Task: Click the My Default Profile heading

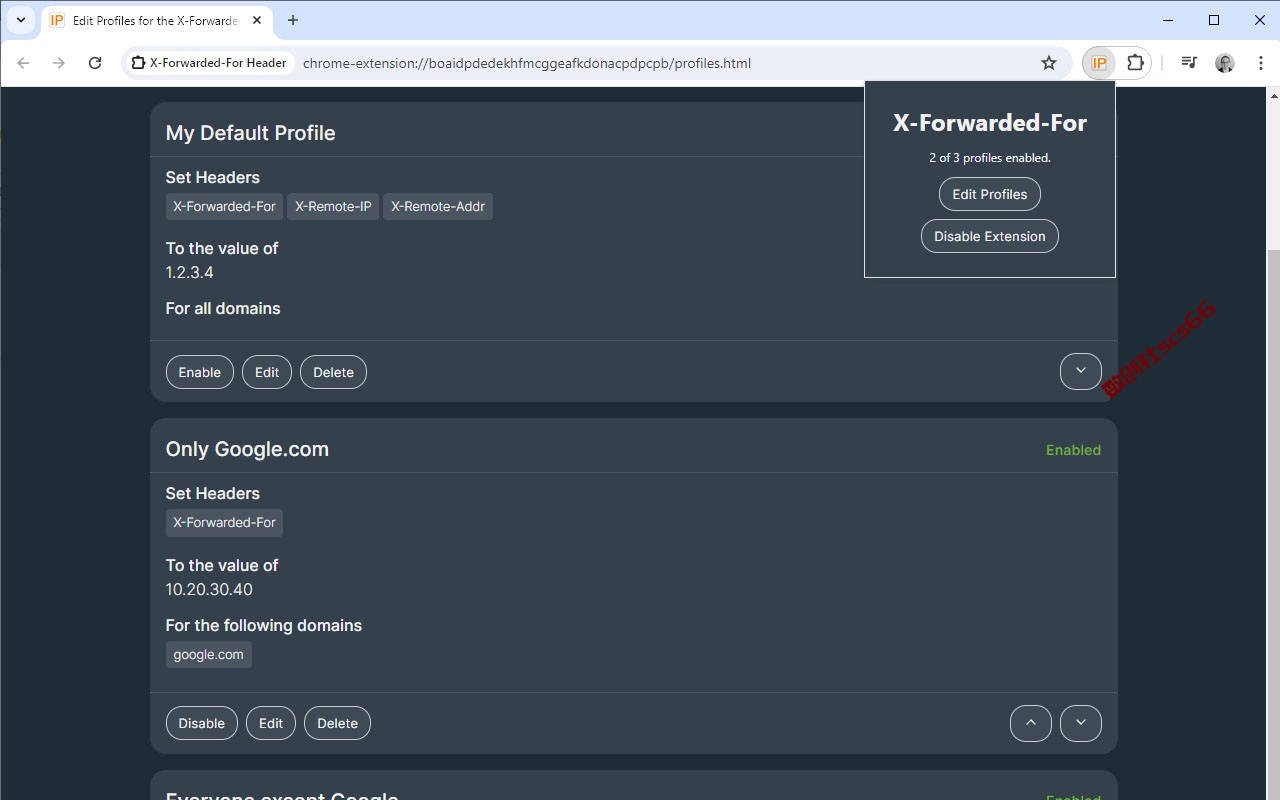Action: pos(250,133)
